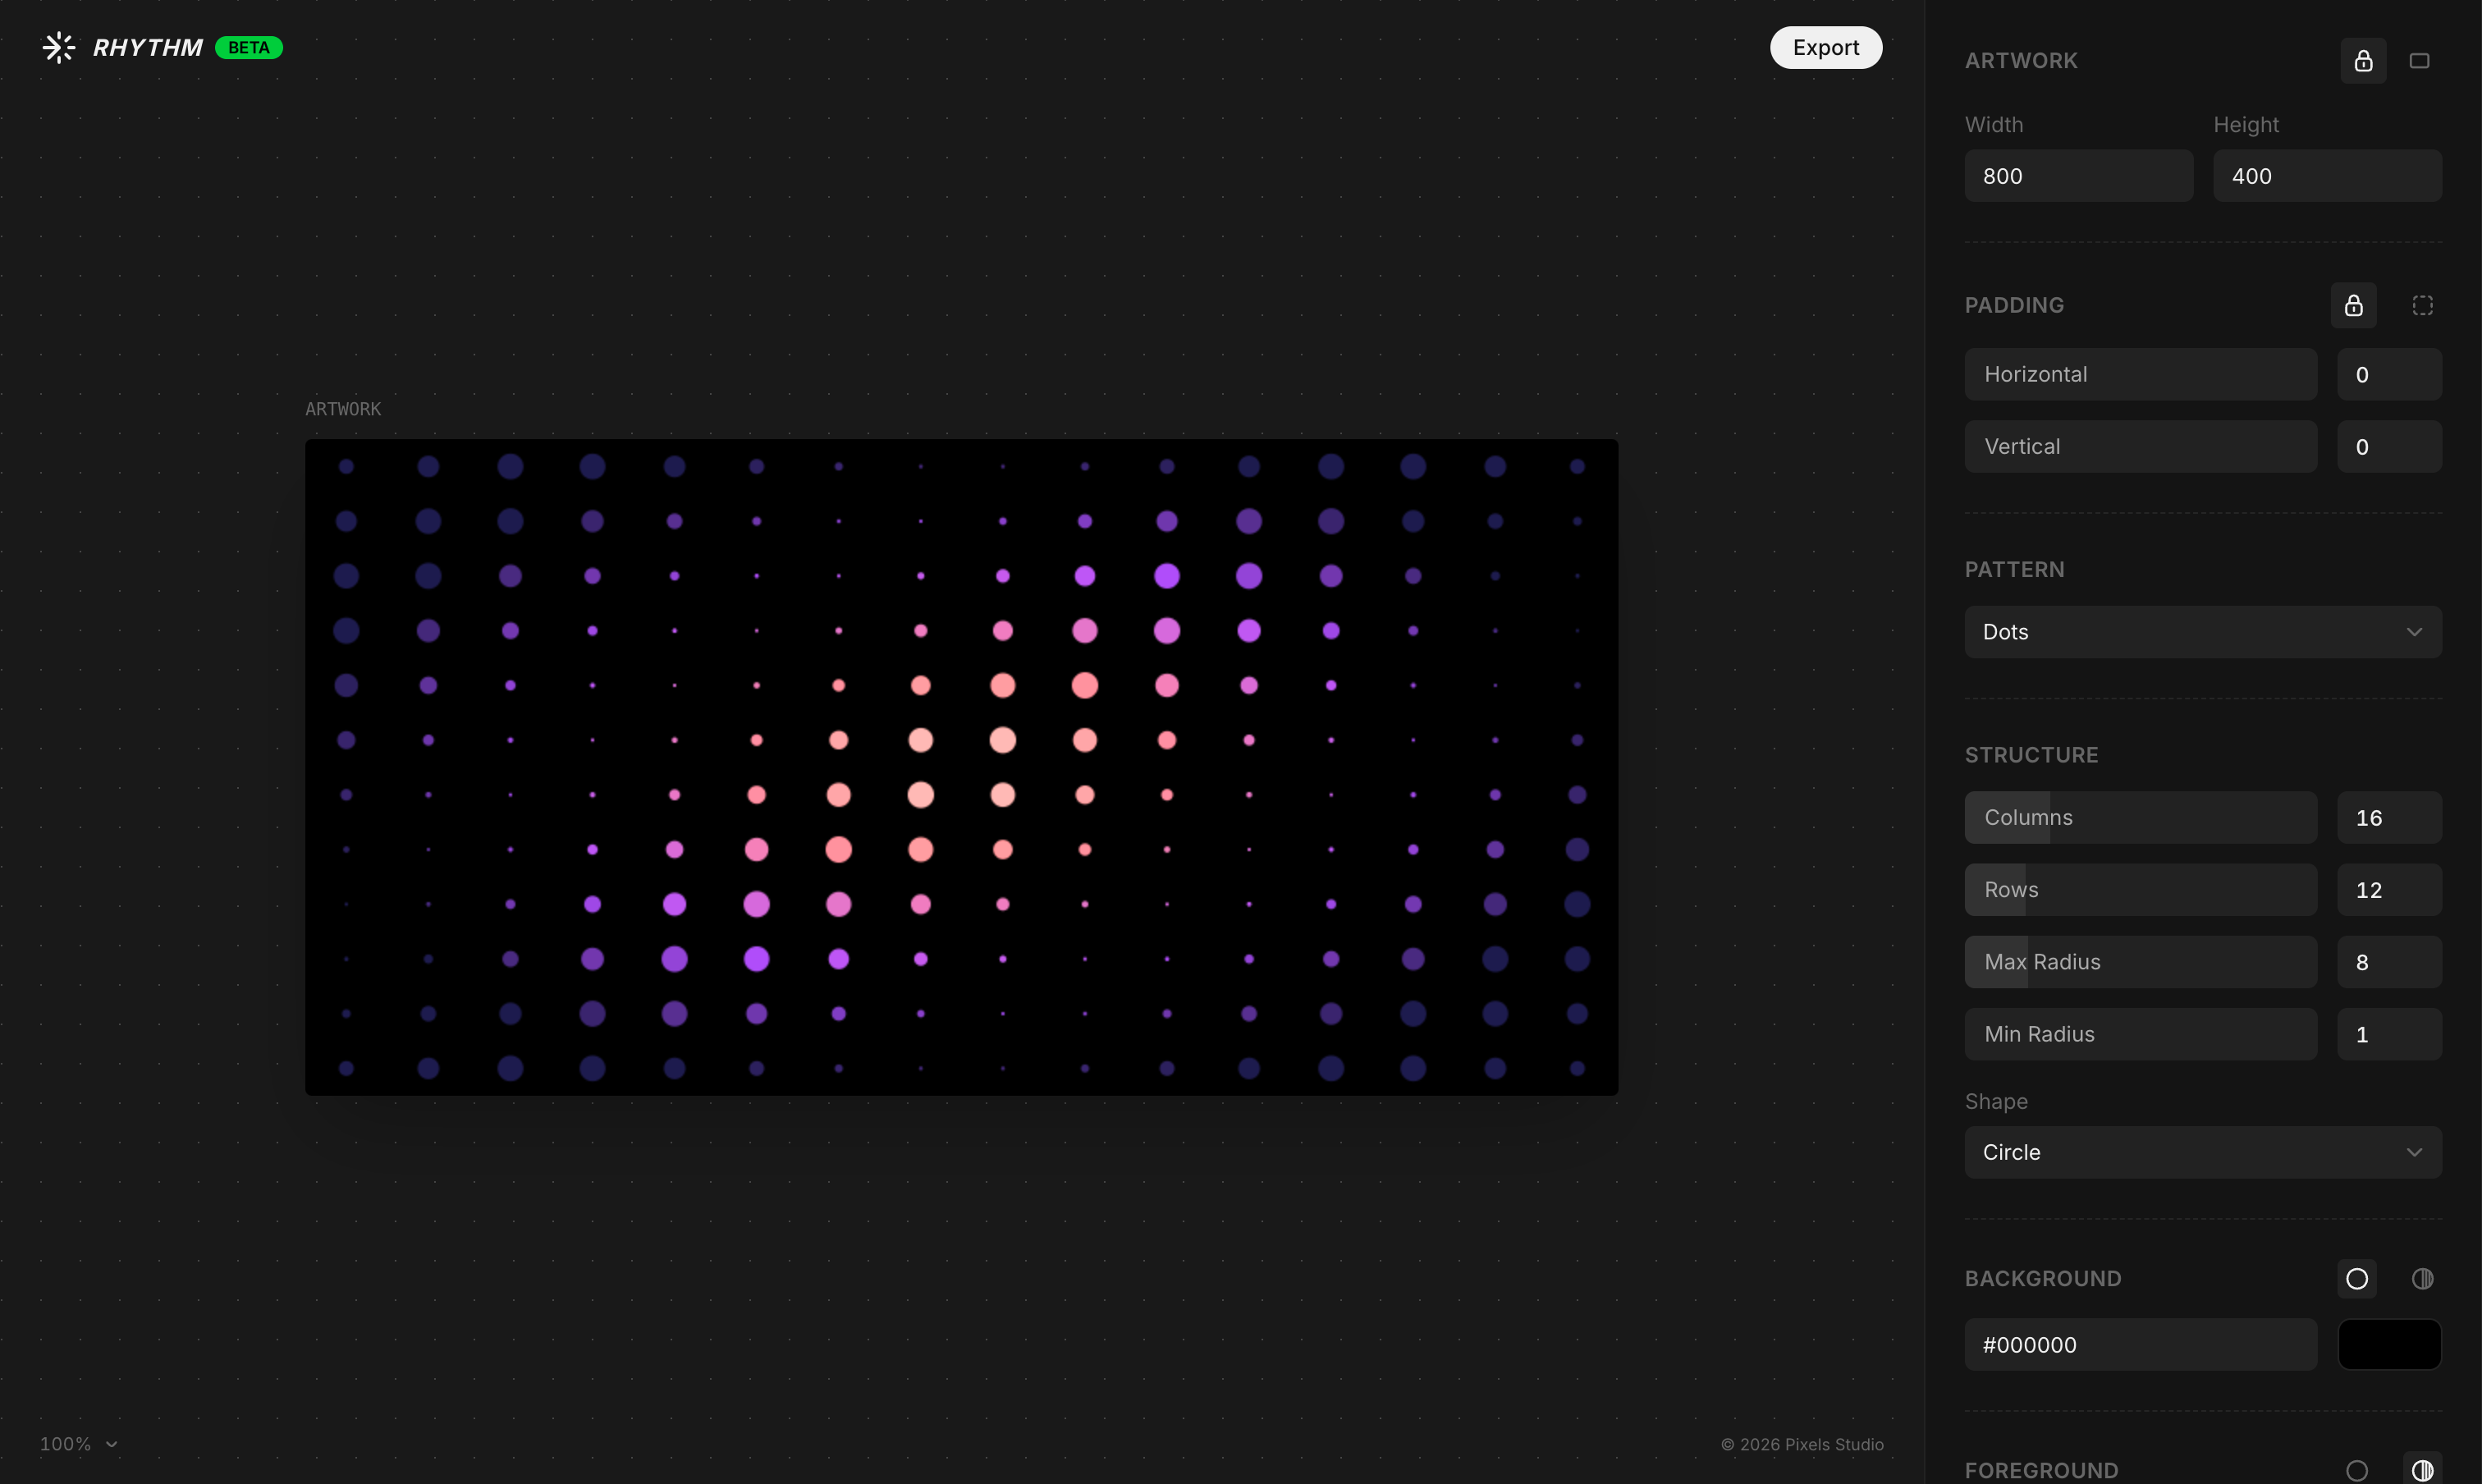Click the dashed-border icon in the PADDING section
Image resolution: width=2482 pixels, height=1484 pixels.
(x=2423, y=305)
